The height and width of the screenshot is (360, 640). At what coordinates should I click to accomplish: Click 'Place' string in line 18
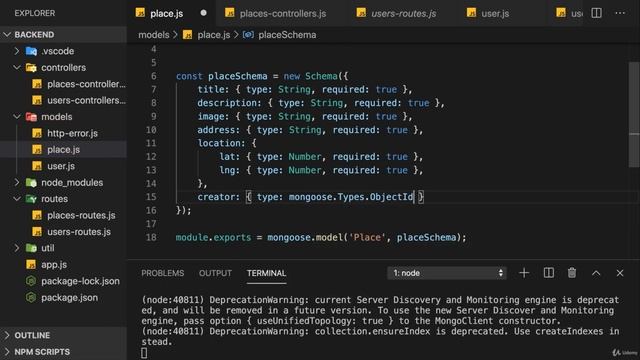coord(367,237)
